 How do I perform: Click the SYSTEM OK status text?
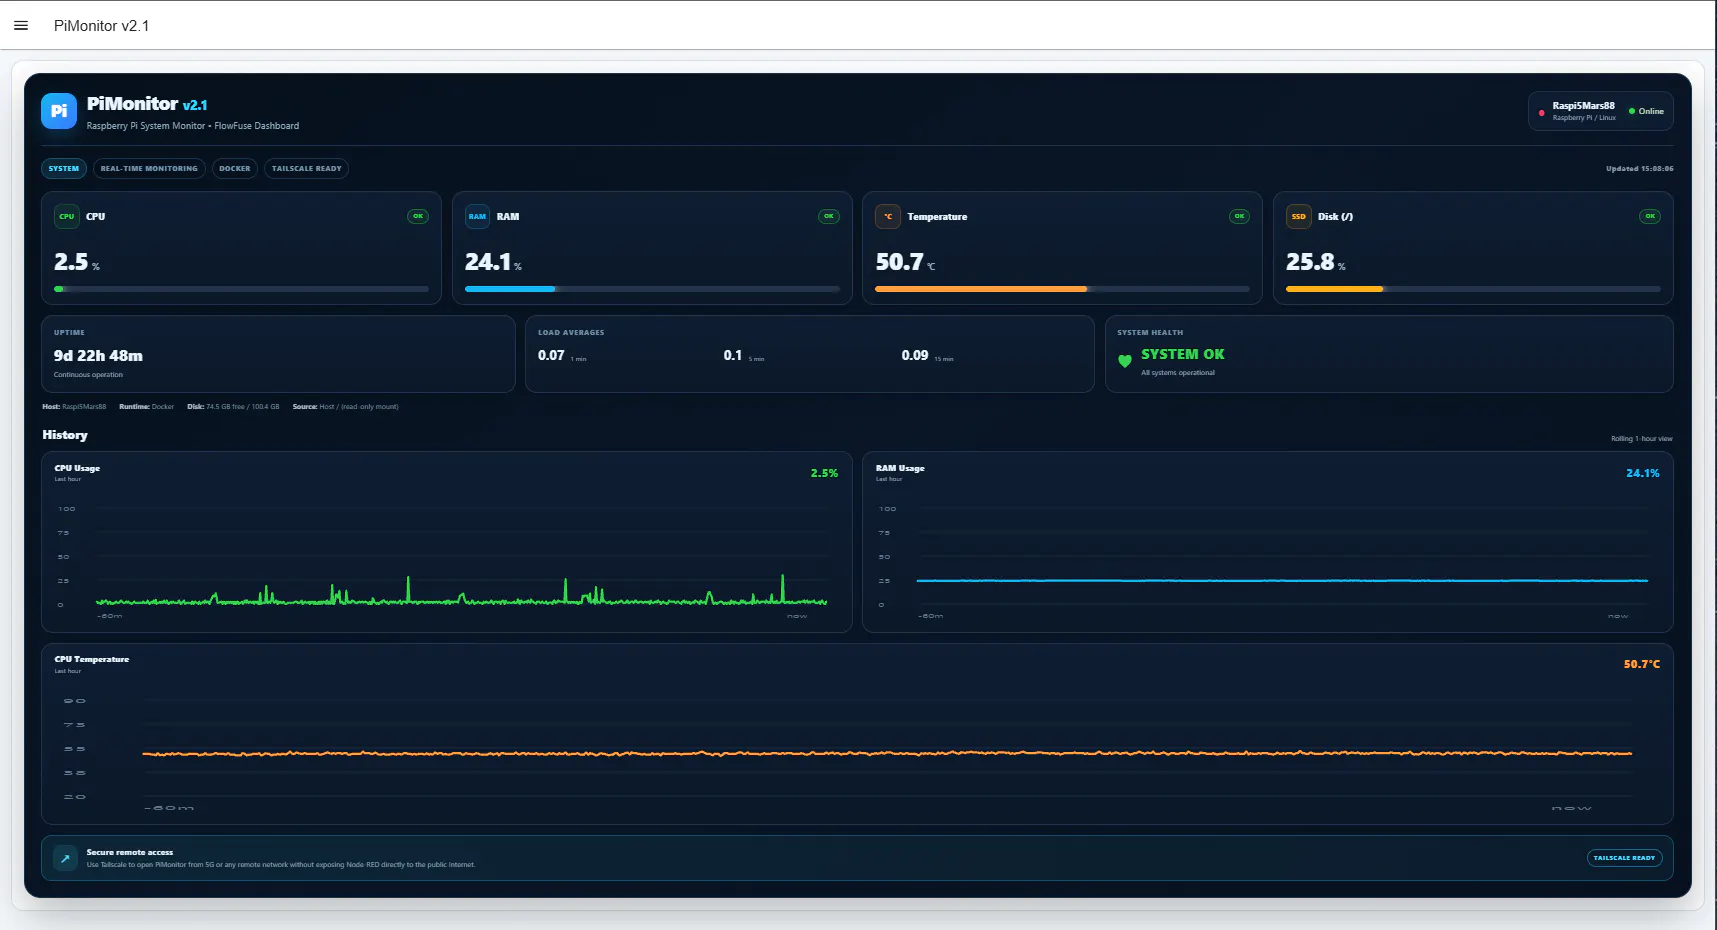1183,355
